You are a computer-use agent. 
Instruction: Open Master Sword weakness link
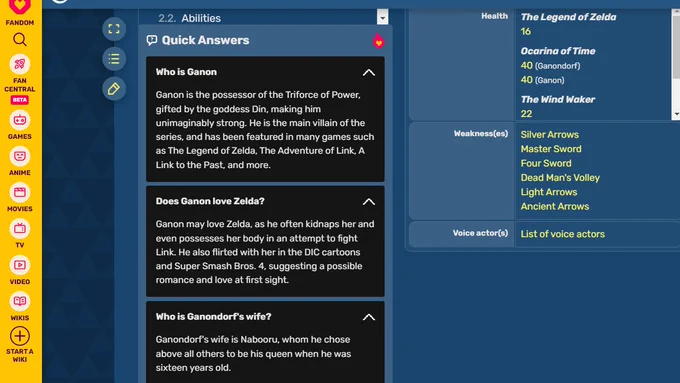(551, 149)
